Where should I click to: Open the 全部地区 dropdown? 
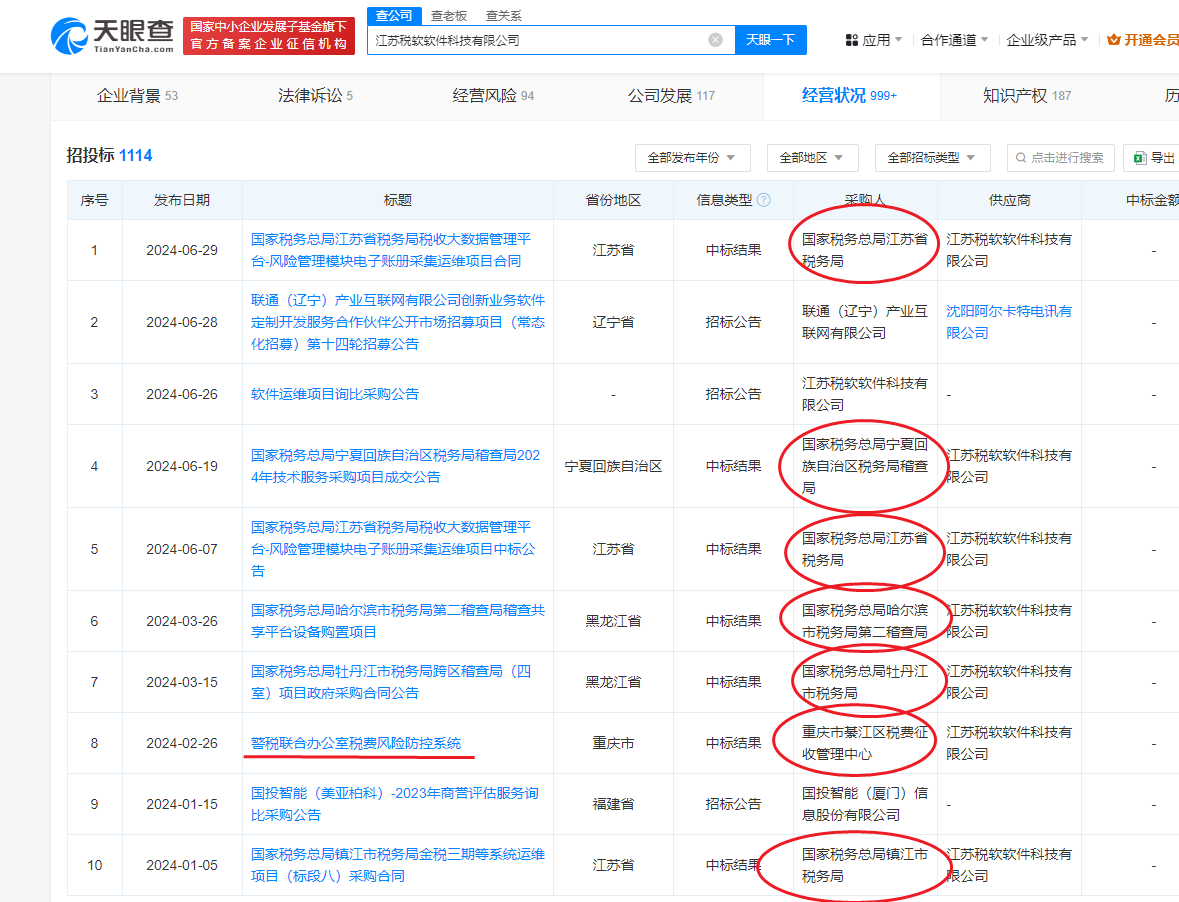pos(812,158)
